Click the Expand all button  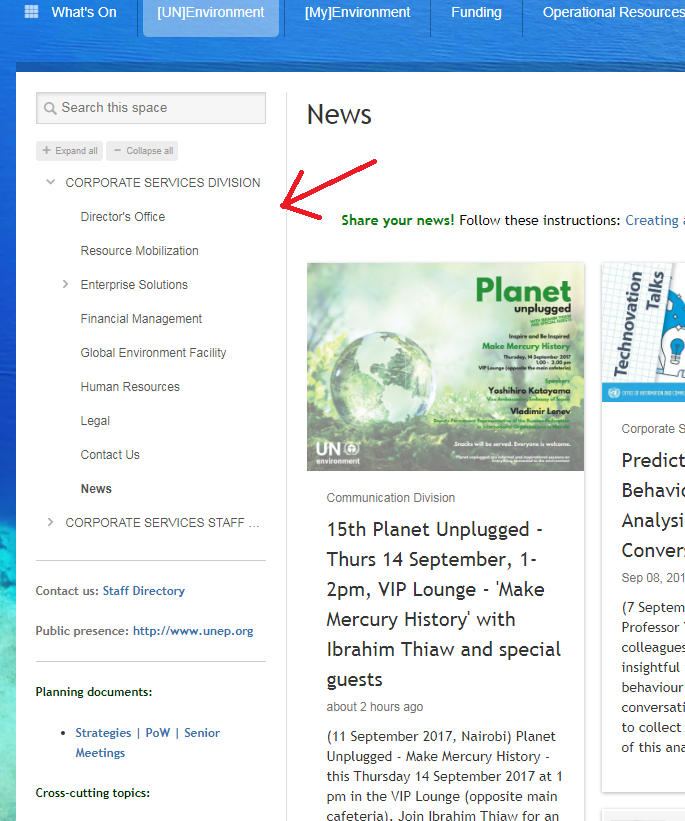pos(70,151)
